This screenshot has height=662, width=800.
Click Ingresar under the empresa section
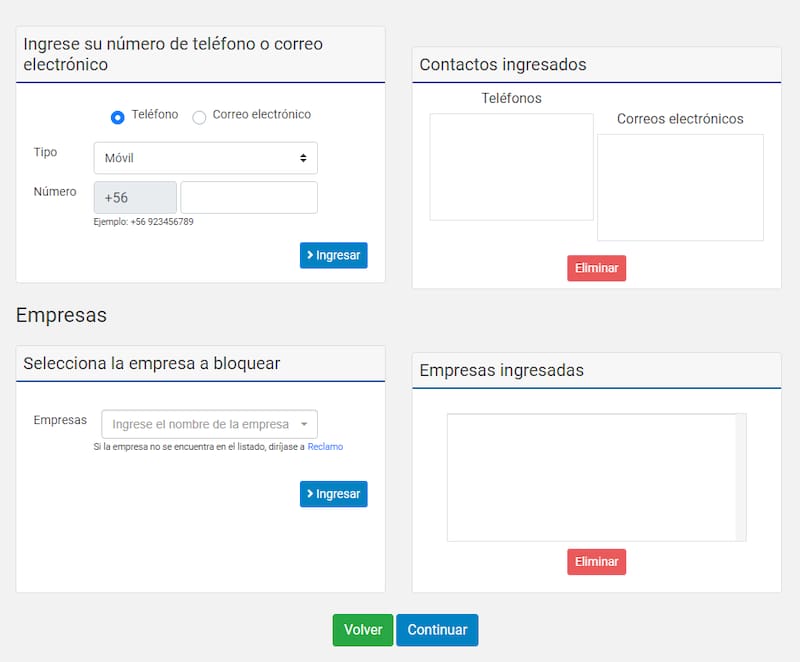pos(334,494)
